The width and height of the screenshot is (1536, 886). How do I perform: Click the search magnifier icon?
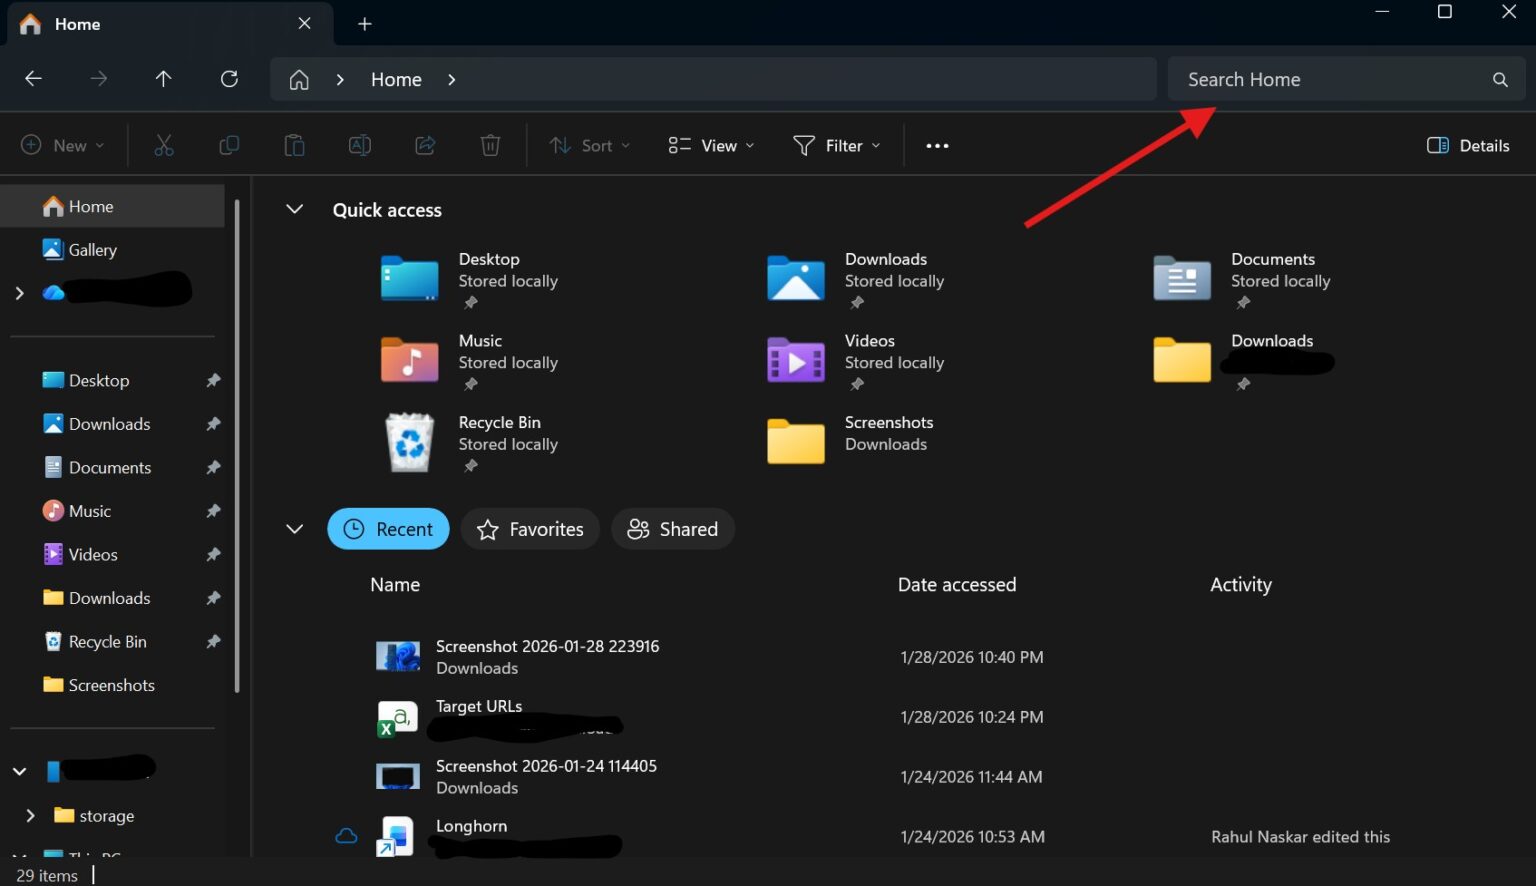[1500, 80]
